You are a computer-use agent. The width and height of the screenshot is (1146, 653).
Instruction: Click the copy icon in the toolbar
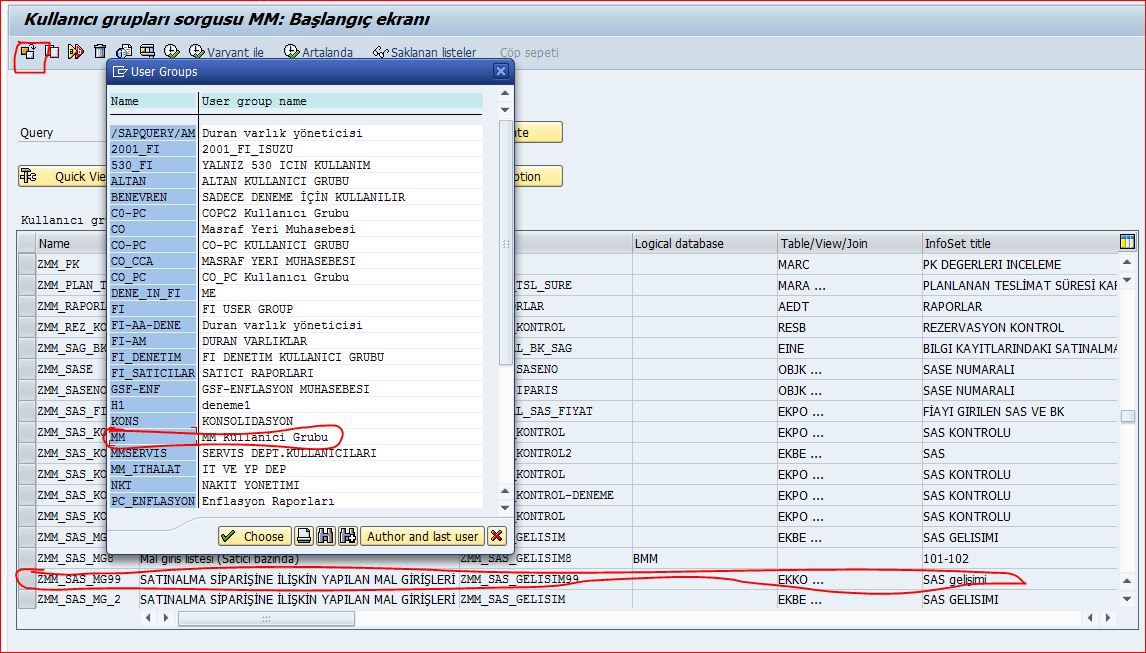click(52, 51)
